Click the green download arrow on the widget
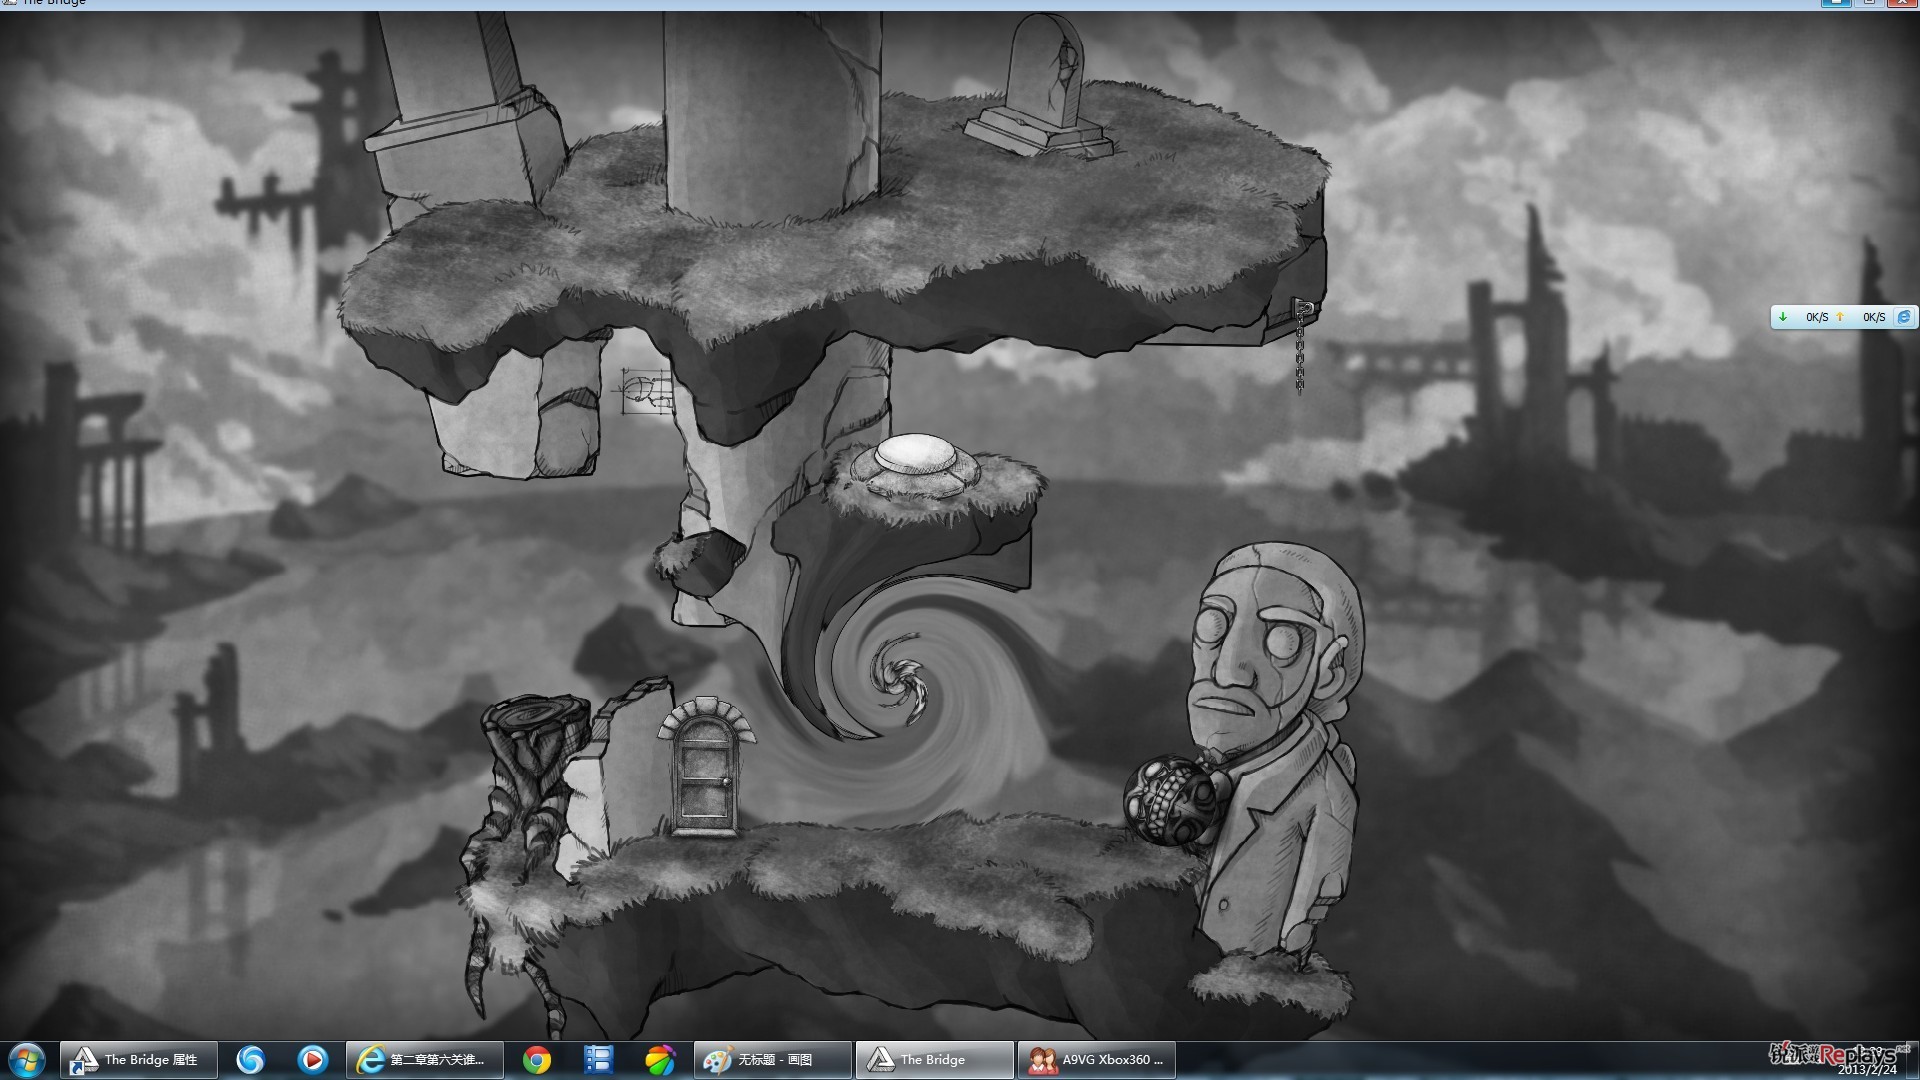The width and height of the screenshot is (1920, 1080). click(1783, 317)
